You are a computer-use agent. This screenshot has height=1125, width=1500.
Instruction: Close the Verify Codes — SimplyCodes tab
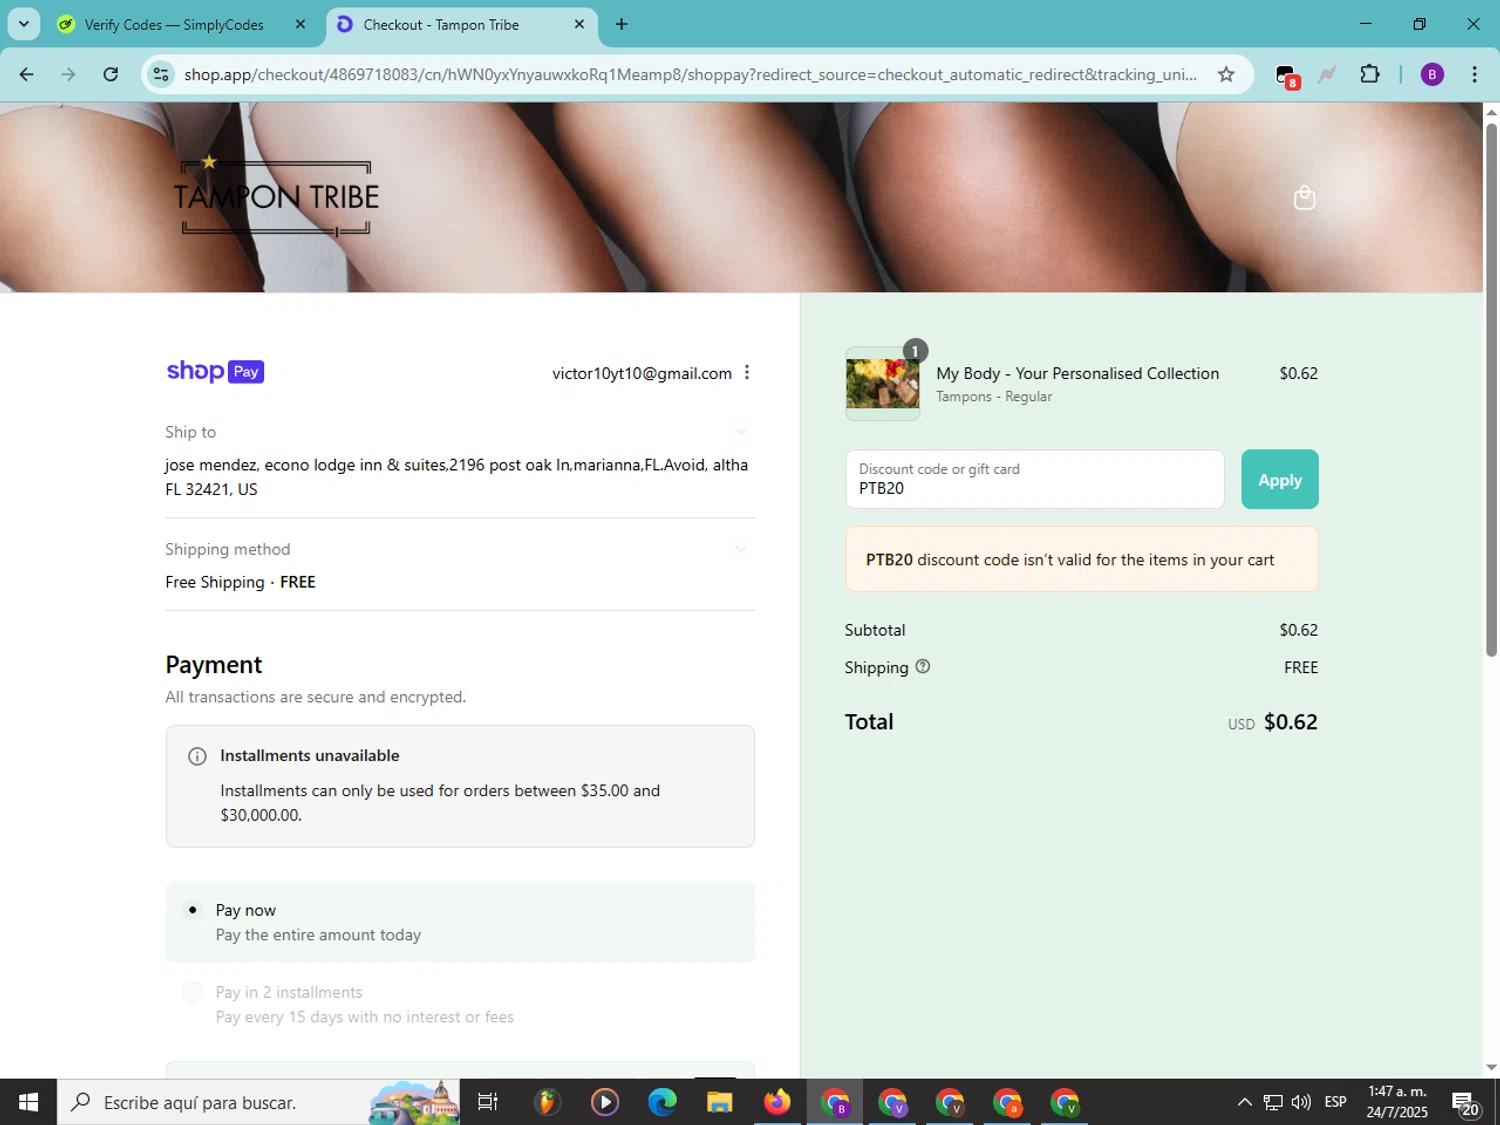(x=300, y=24)
